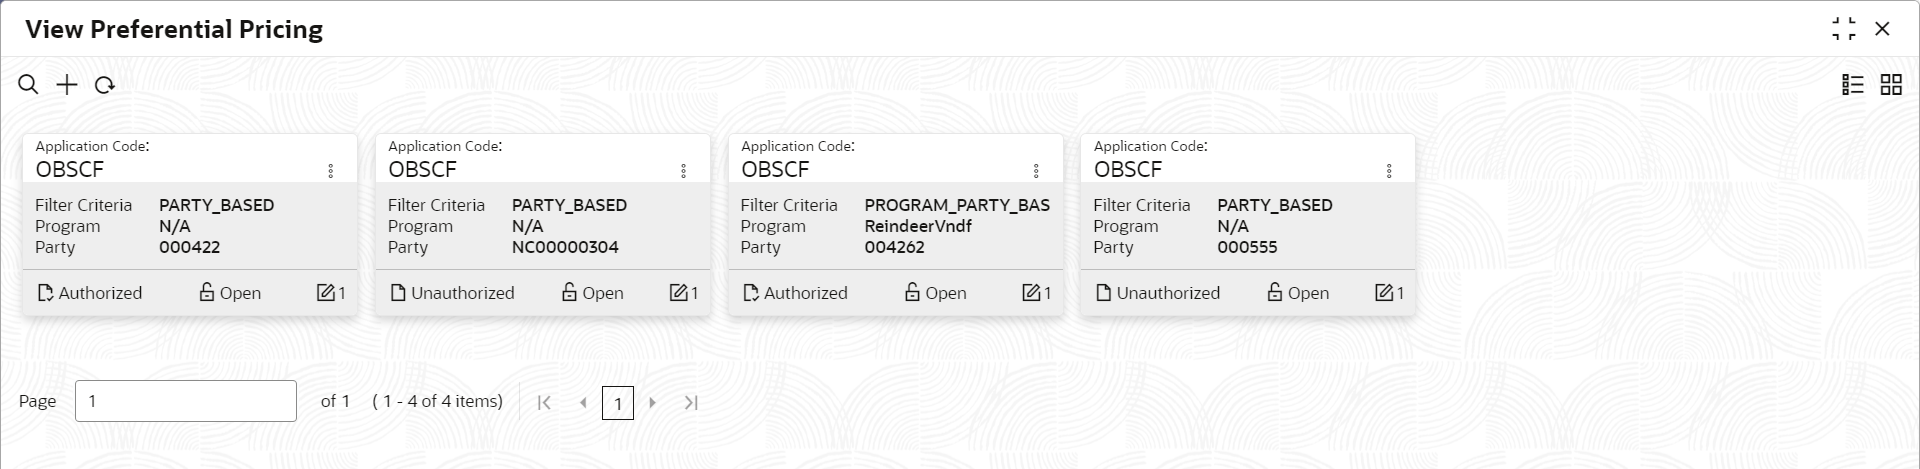The width and height of the screenshot is (1920, 469).
Task: Open options menu for NC00000304 card
Action: 684,171
